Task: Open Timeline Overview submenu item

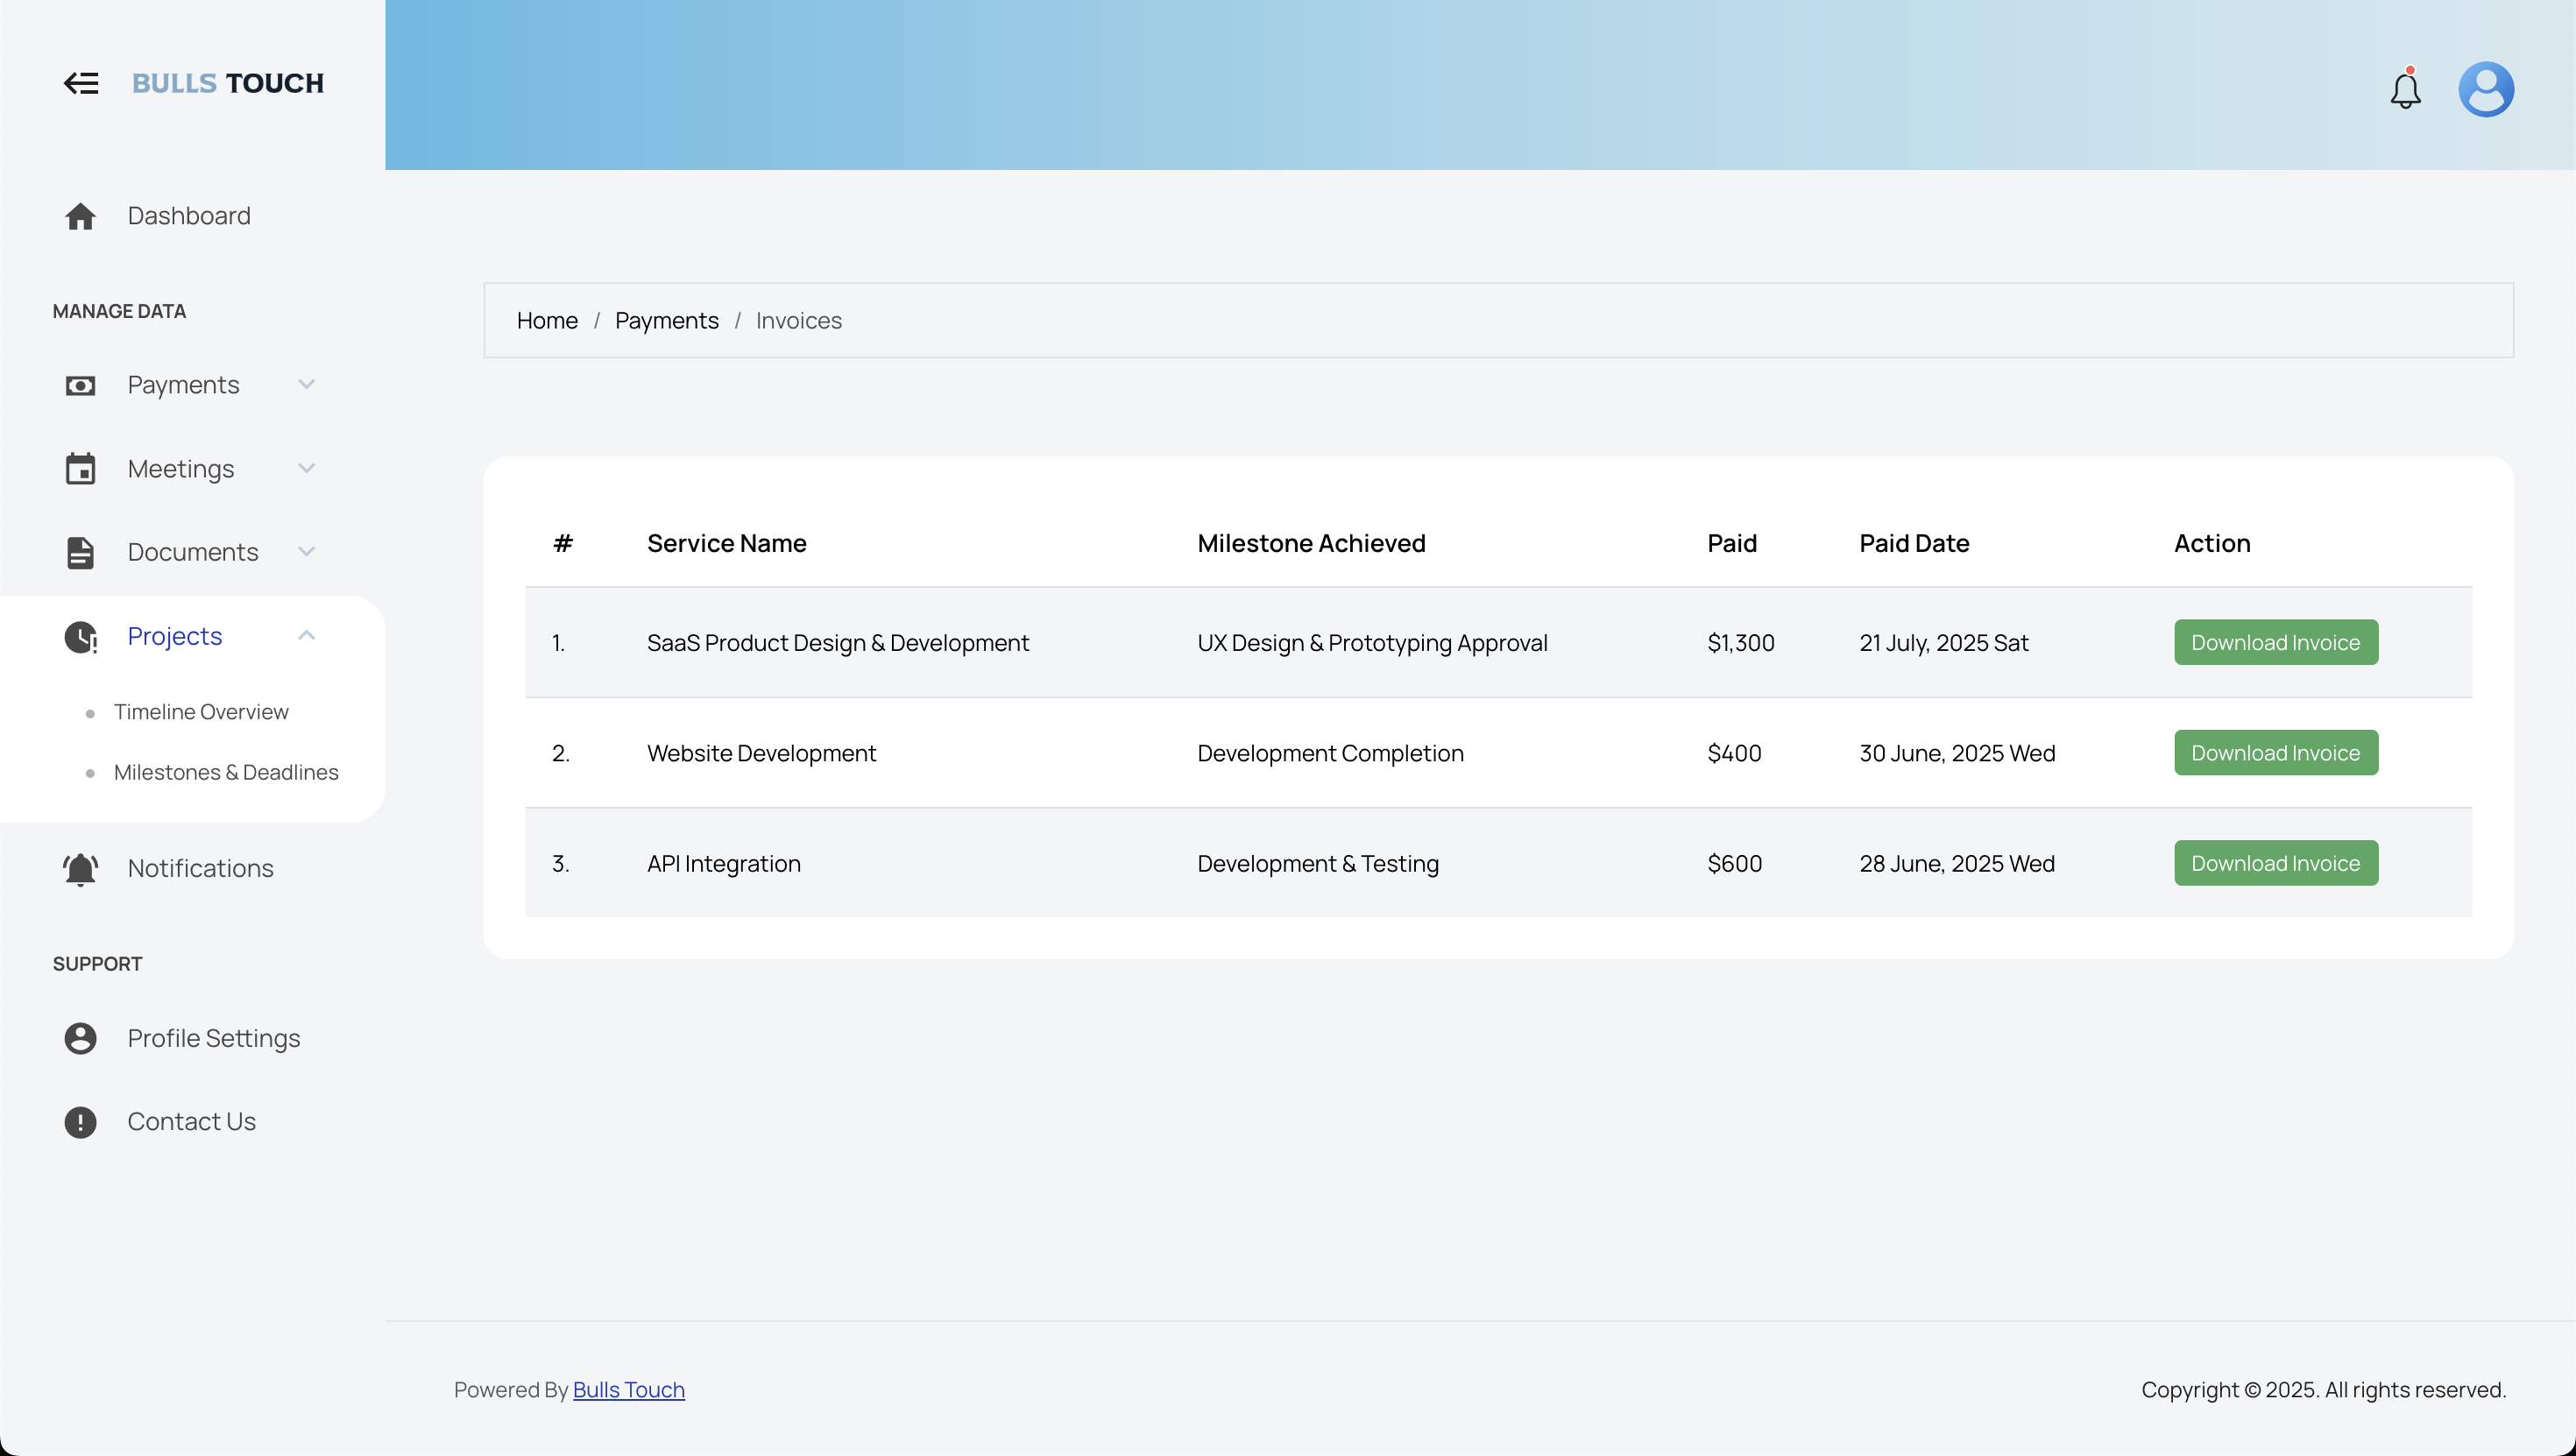Action: [x=201, y=712]
